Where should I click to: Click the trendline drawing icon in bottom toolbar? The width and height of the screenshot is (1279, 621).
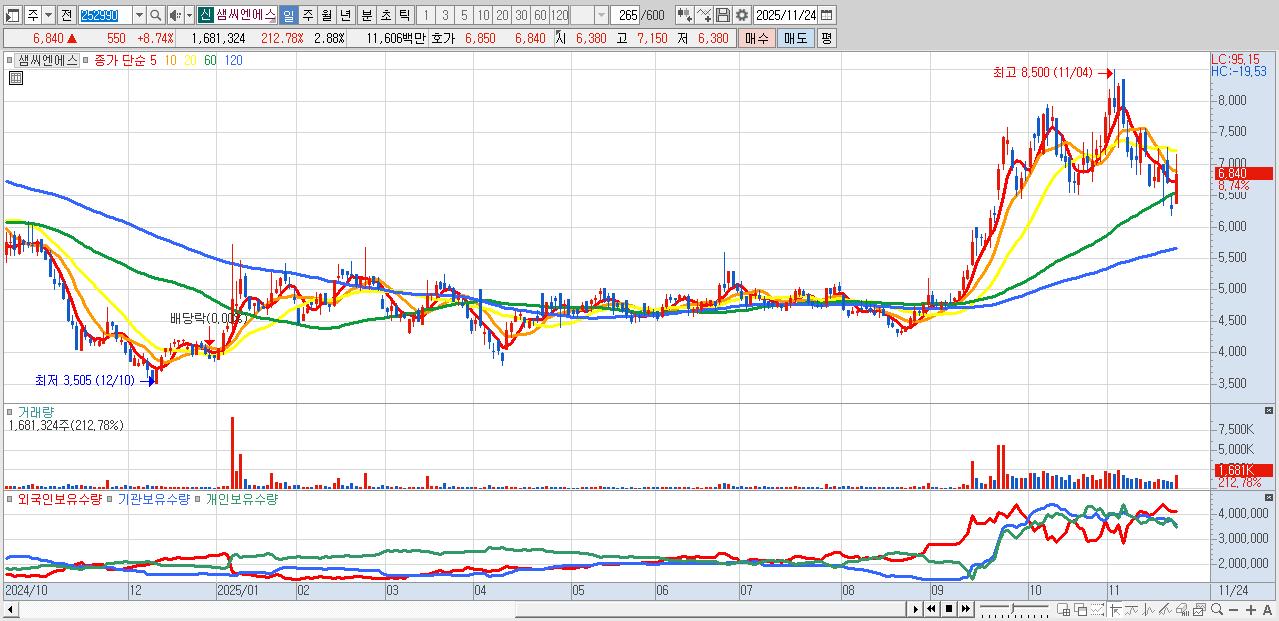(1131, 609)
